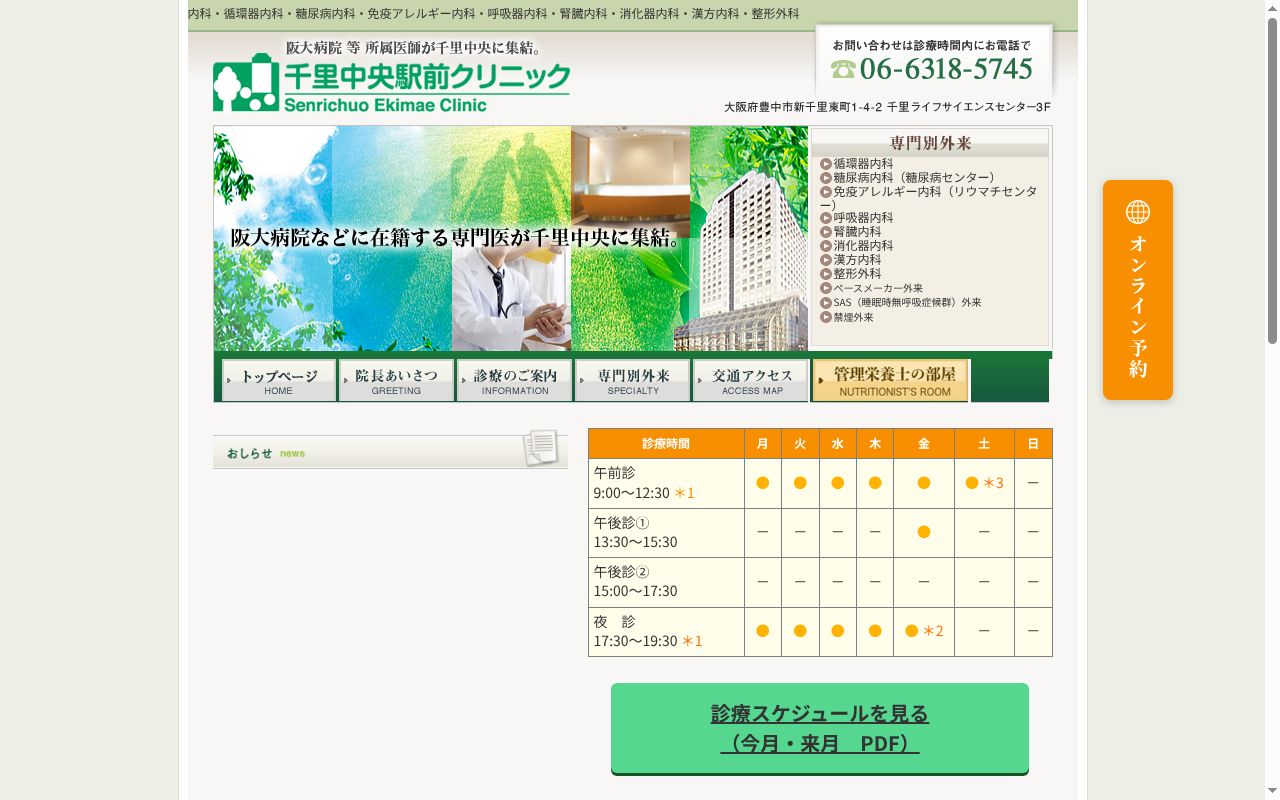
Task: Open 院長あいさつ GREETING menu
Action: pyautogui.click(x=397, y=381)
